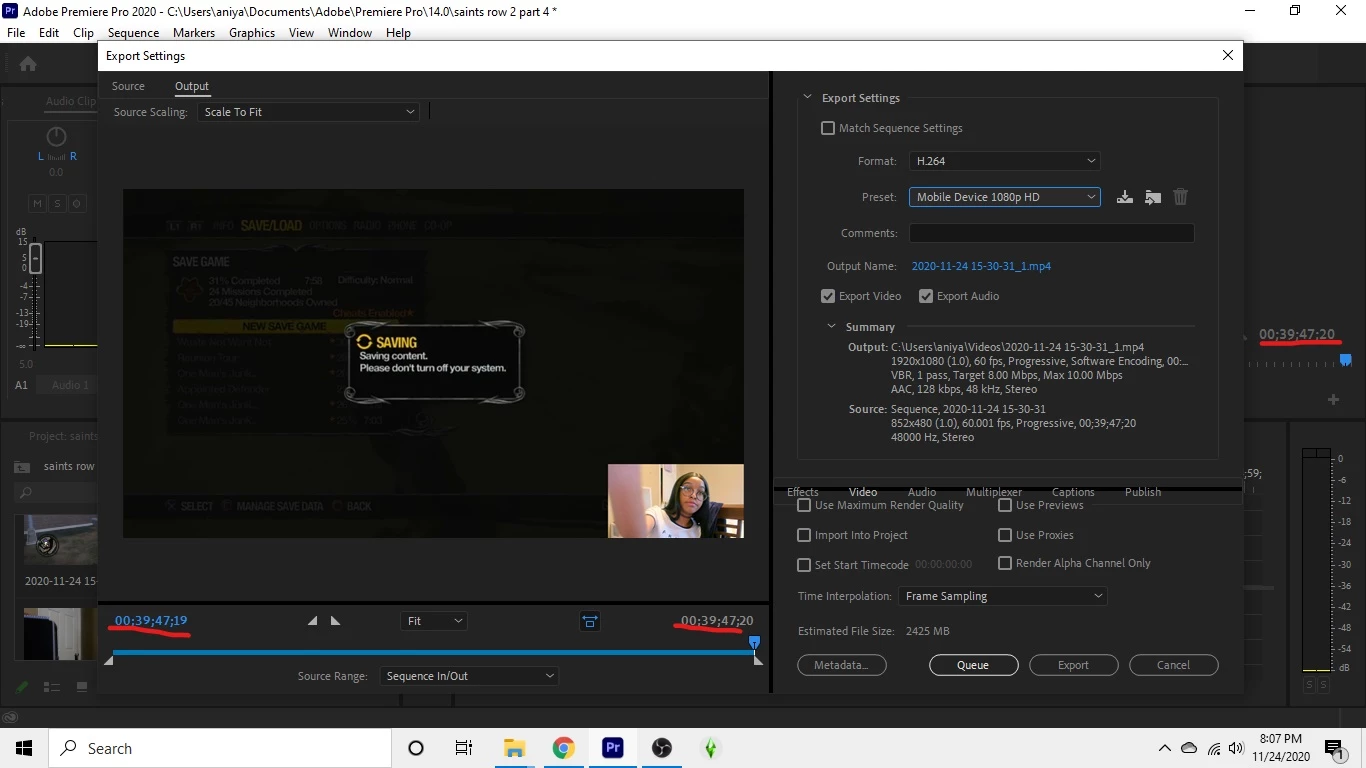
Task: Open the Captions tab
Action: pos(1073,492)
